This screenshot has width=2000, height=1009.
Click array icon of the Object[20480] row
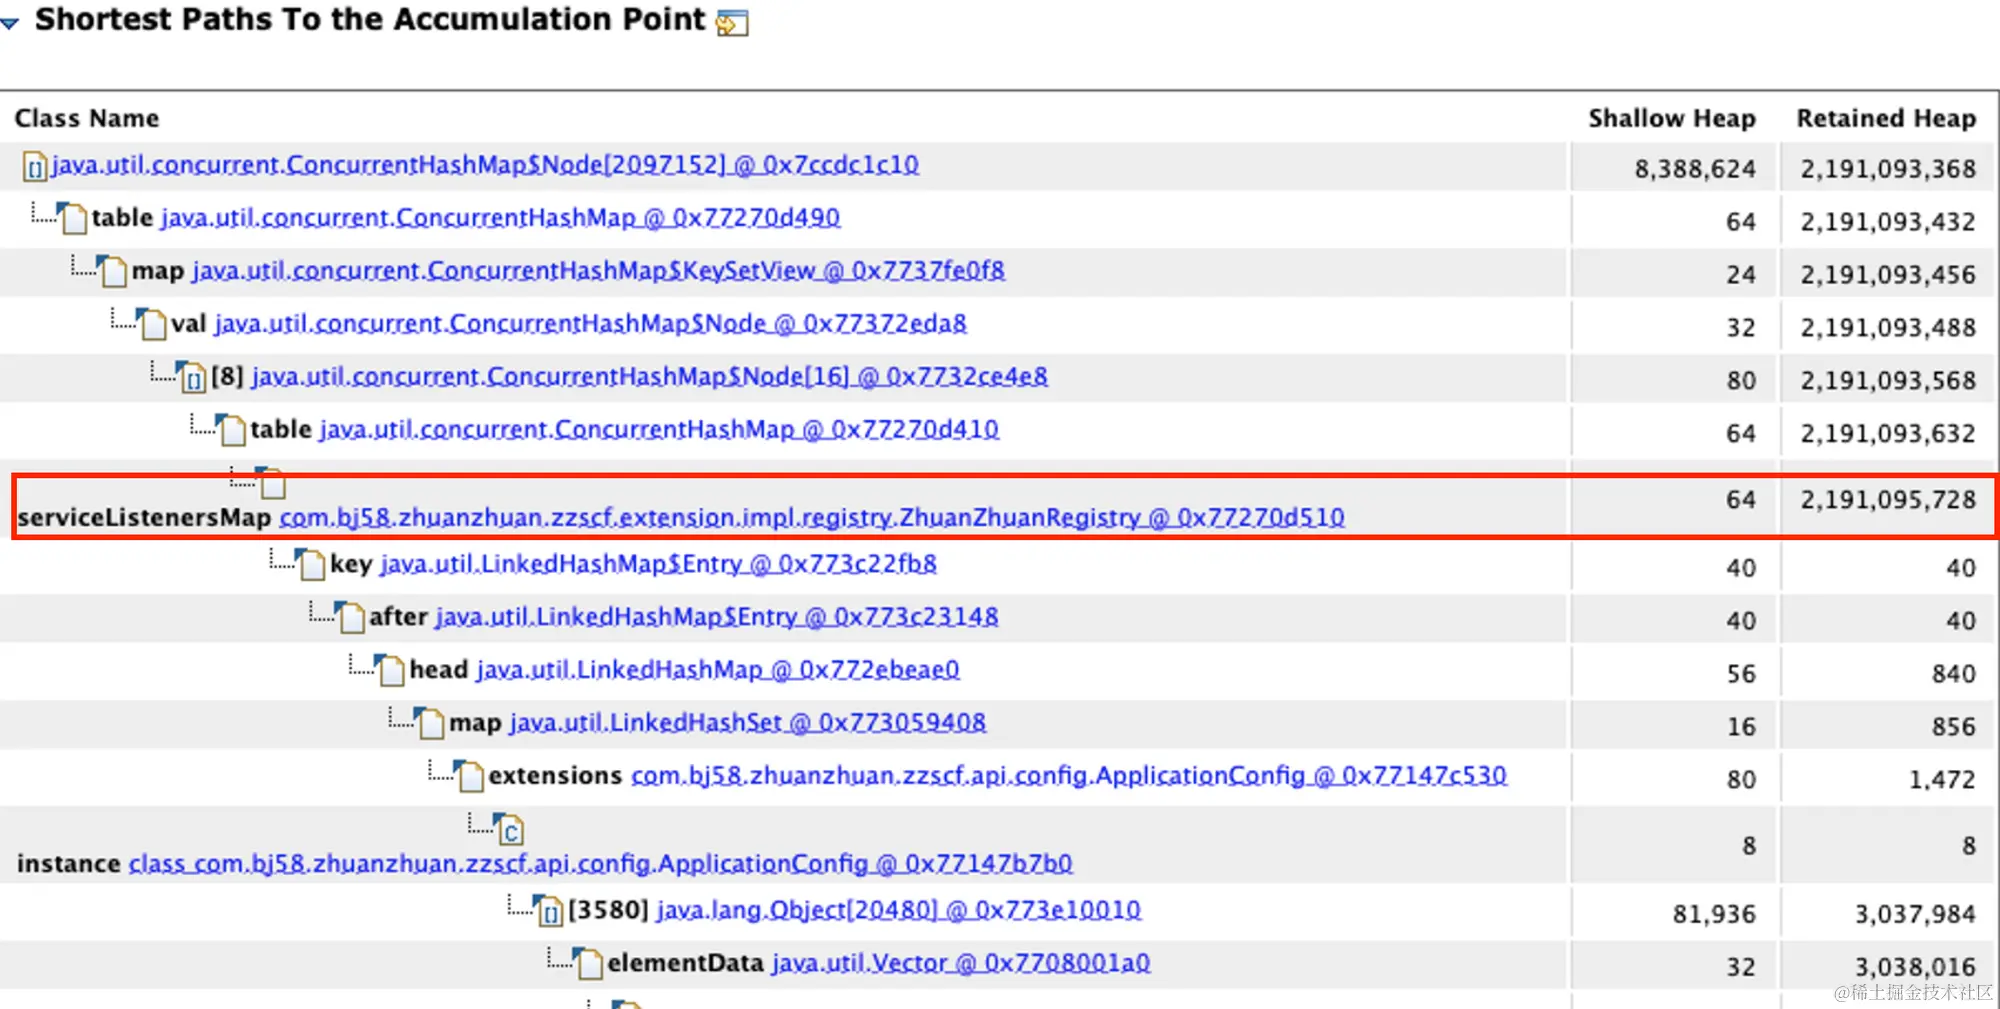(549, 912)
